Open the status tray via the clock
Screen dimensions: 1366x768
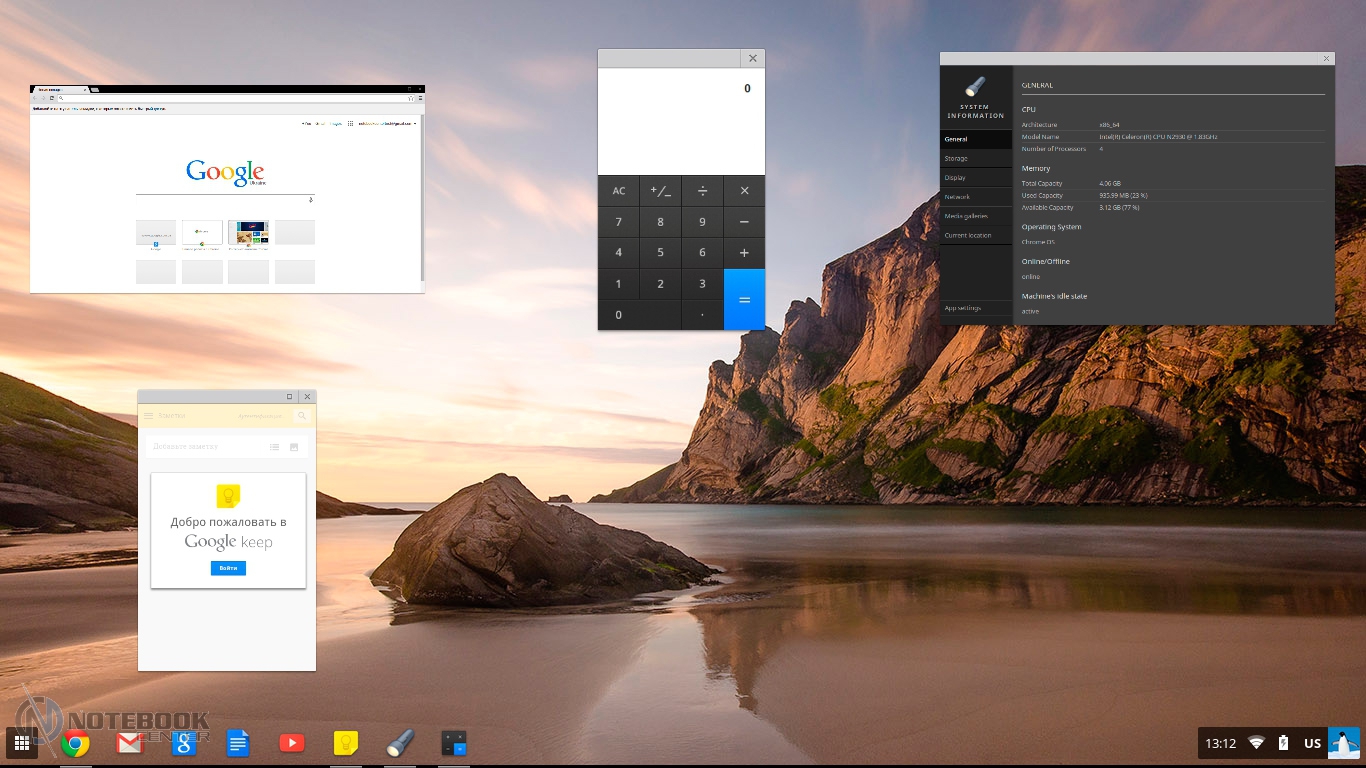[x=1220, y=743]
